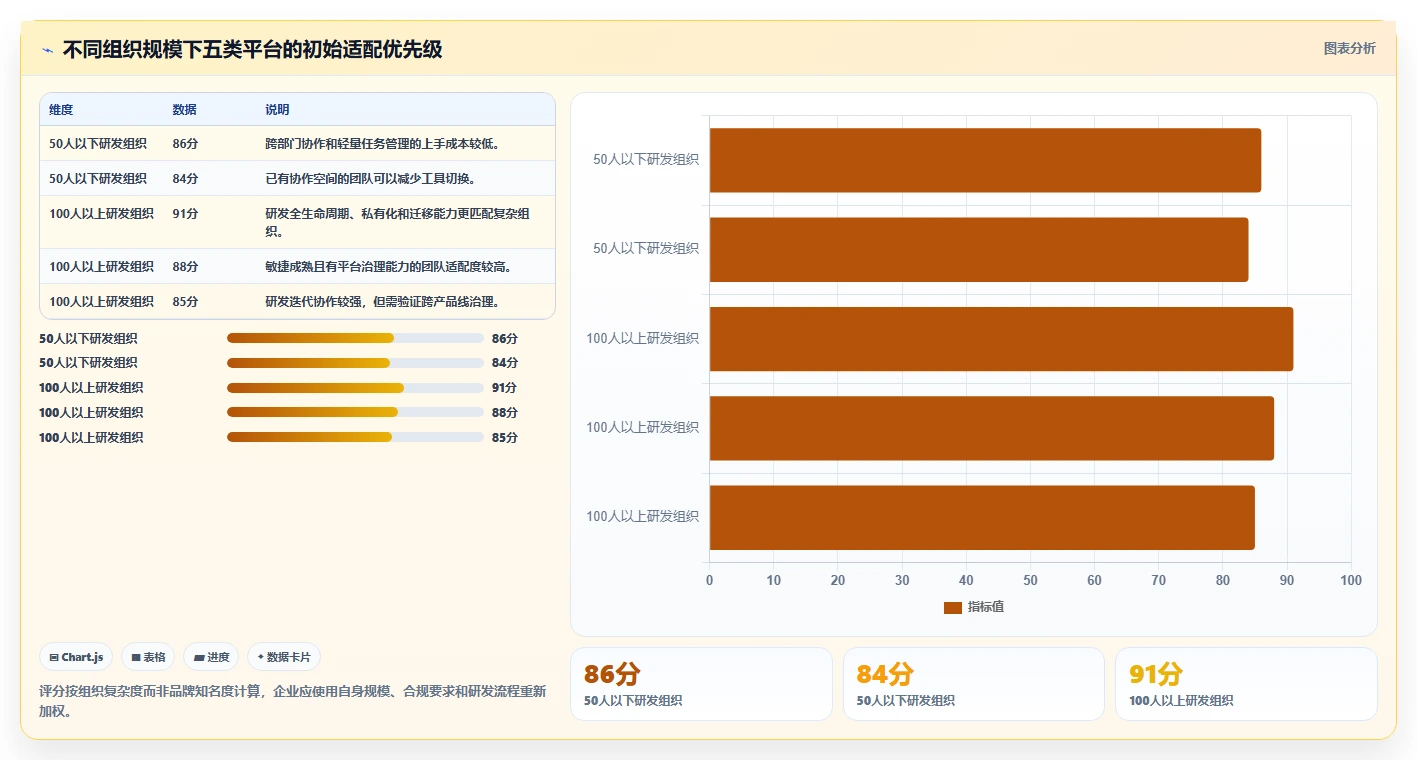Select the 表格 chip
Image resolution: width=1417 pixels, height=760 pixels.
pos(148,657)
